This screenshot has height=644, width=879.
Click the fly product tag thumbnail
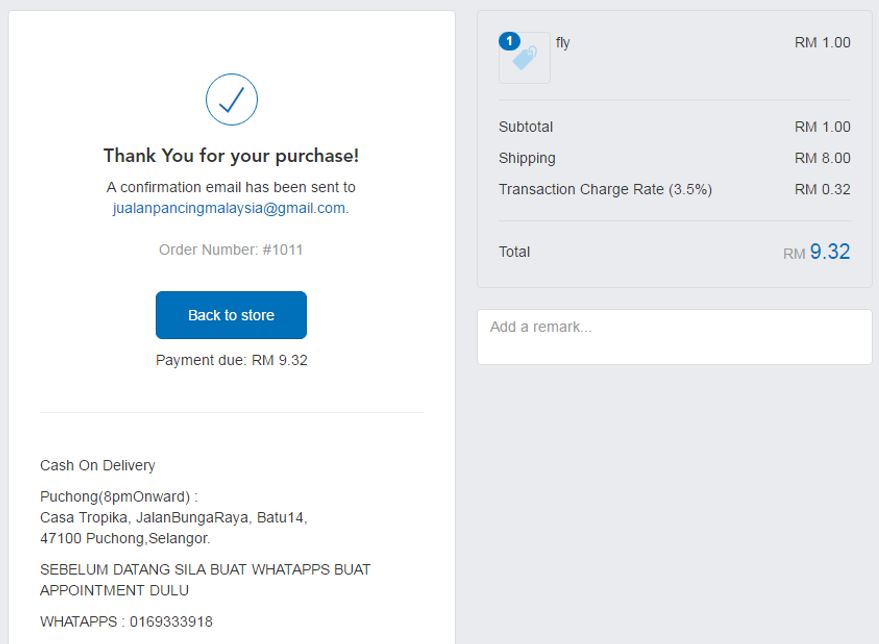click(525, 58)
